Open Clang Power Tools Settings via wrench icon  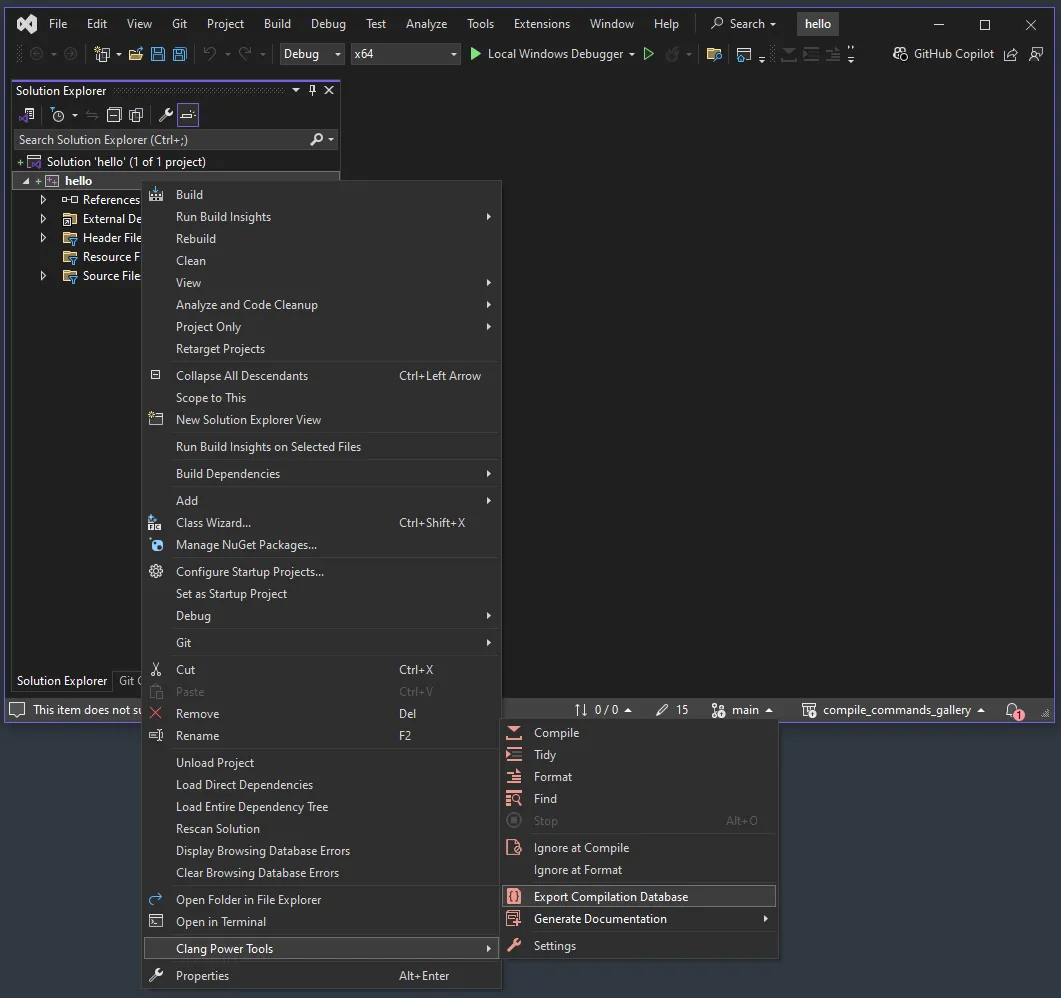pos(513,945)
